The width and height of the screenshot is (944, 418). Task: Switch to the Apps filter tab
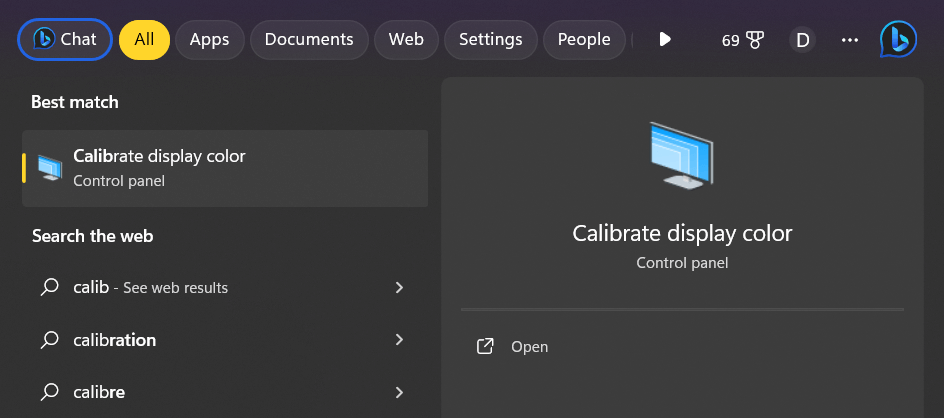(x=209, y=40)
